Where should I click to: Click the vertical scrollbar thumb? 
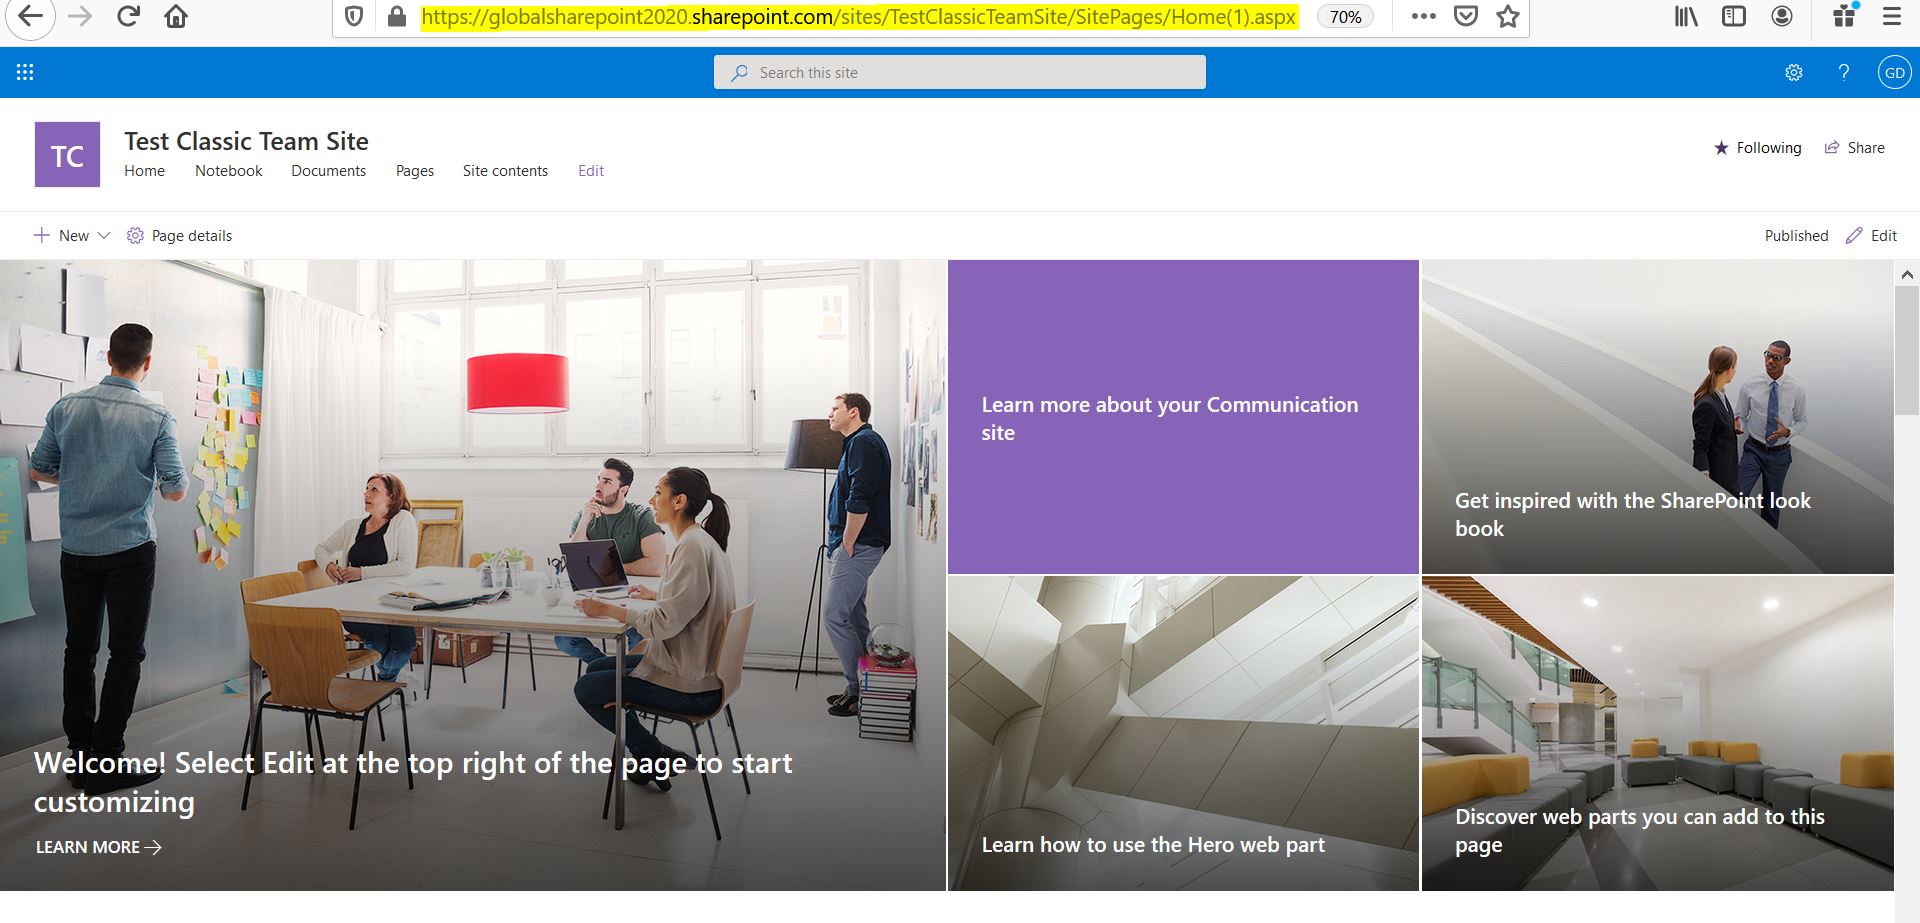tap(1907, 350)
